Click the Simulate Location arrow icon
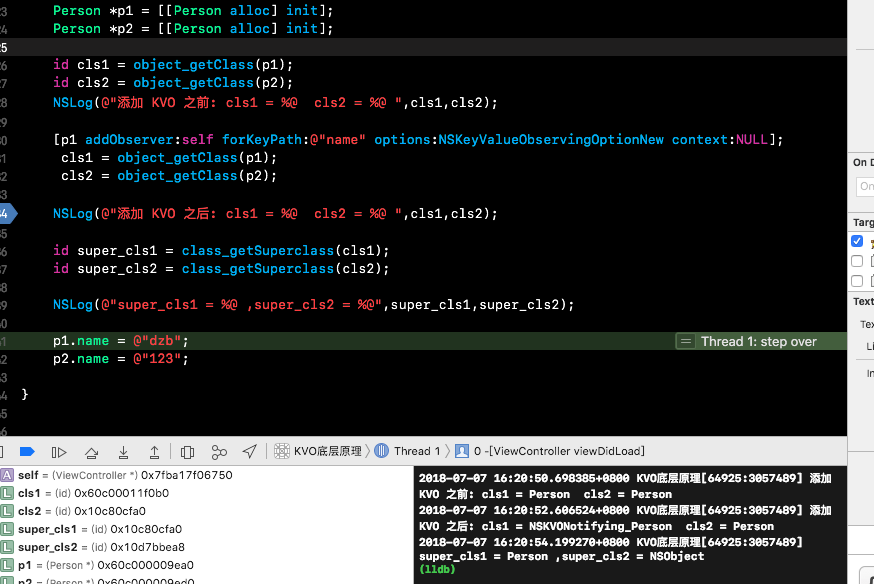The width and height of the screenshot is (874, 584). tap(250, 451)
